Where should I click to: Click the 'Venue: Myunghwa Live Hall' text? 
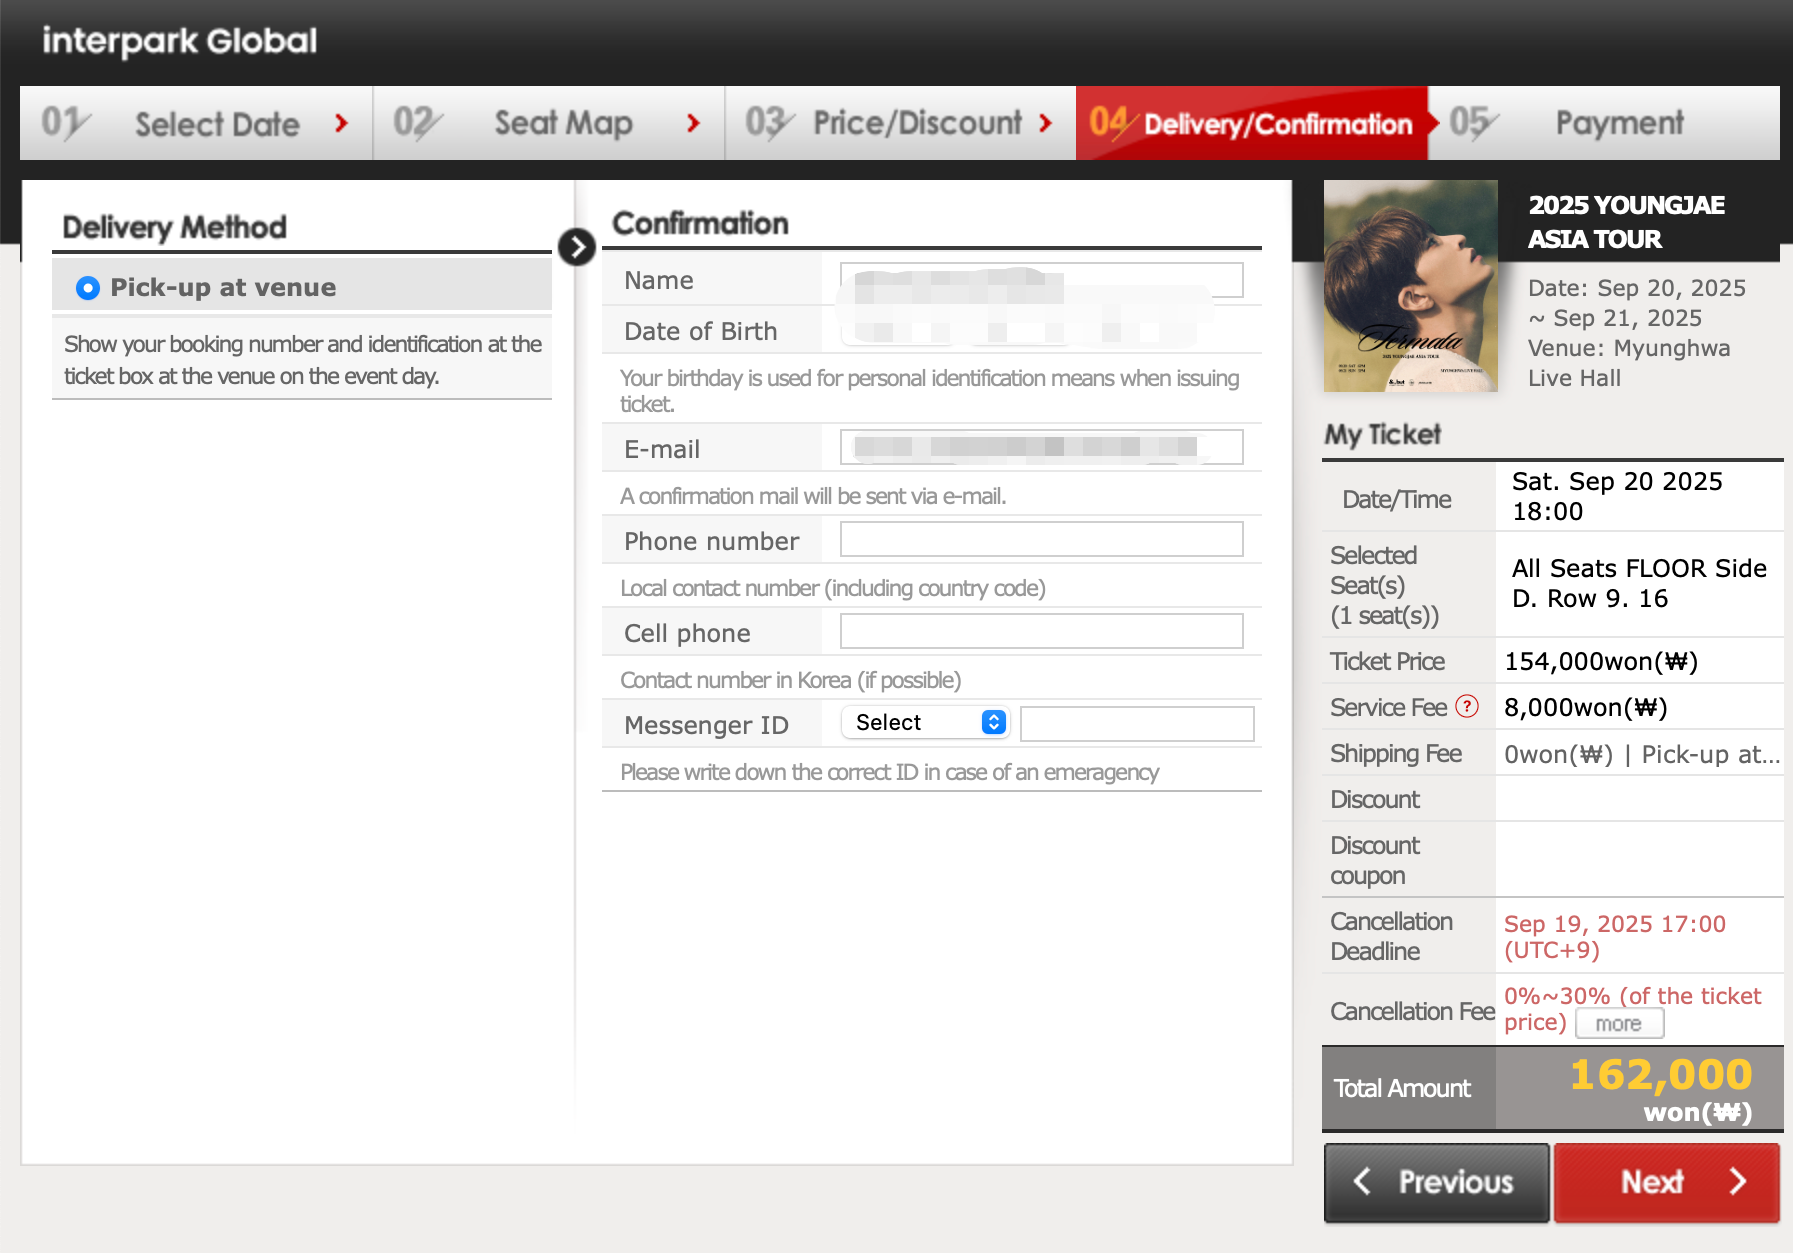[1629, 363]
